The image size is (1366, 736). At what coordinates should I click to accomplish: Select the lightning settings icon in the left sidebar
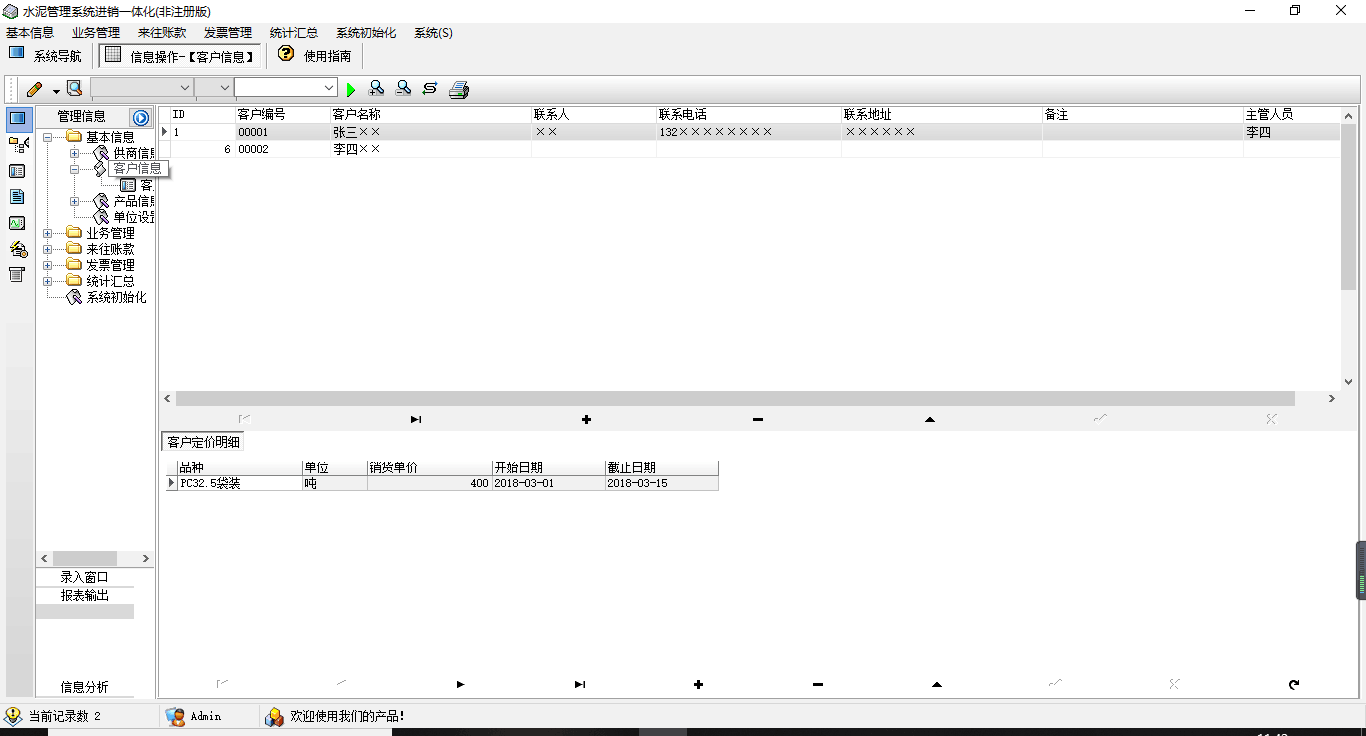coord(18,249)
